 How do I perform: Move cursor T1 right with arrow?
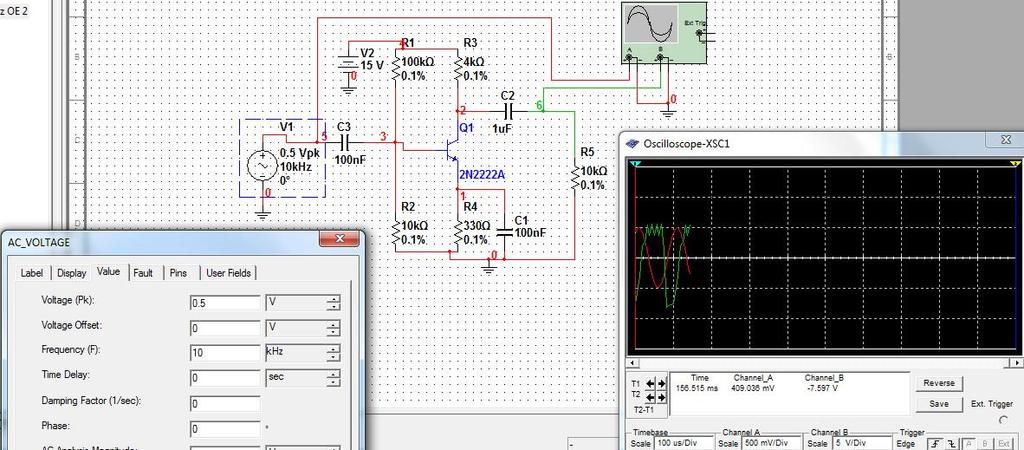tap(662, 383)
